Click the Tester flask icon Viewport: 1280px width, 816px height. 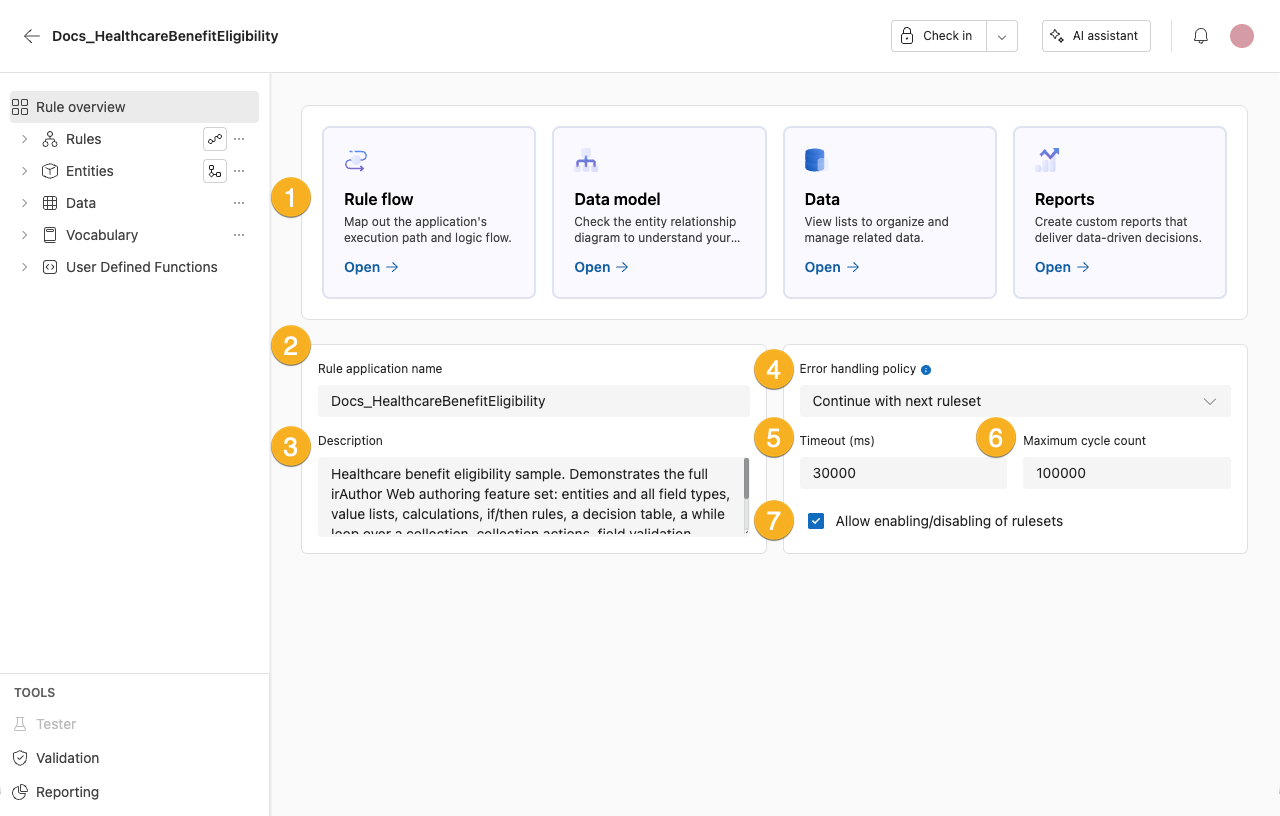pyautogui.click(x=20, y=724)
